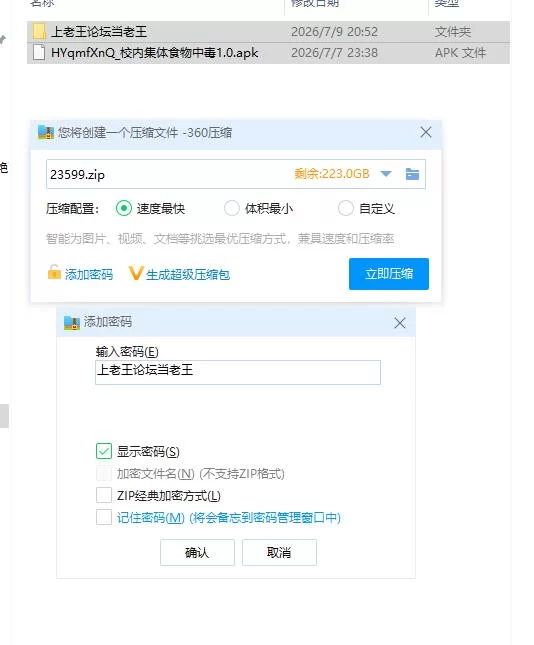
Task: Close the 您将创建一个压缩文件 dialog
Action: [426, 132]
